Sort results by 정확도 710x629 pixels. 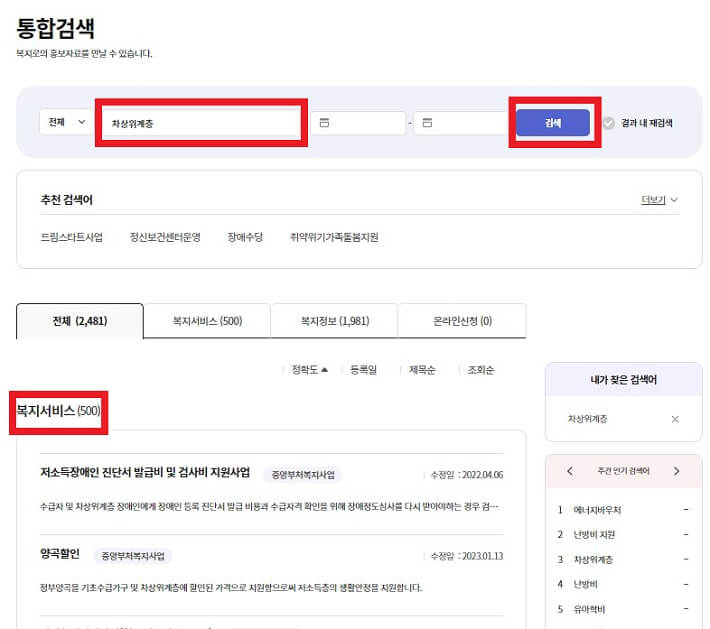pyautogui.click(x=309, y=370)
